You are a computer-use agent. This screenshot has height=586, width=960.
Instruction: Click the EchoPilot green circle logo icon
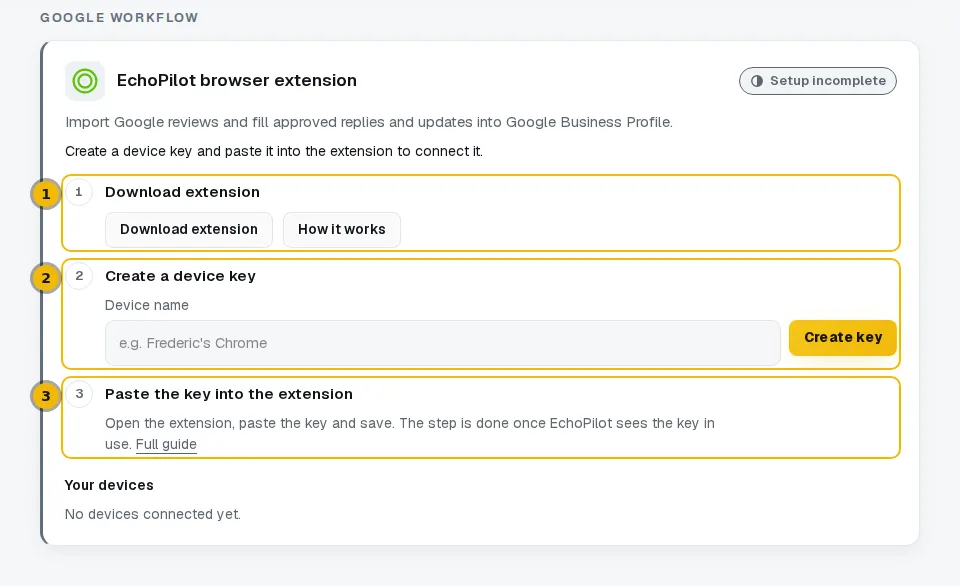tap(85, 81)
